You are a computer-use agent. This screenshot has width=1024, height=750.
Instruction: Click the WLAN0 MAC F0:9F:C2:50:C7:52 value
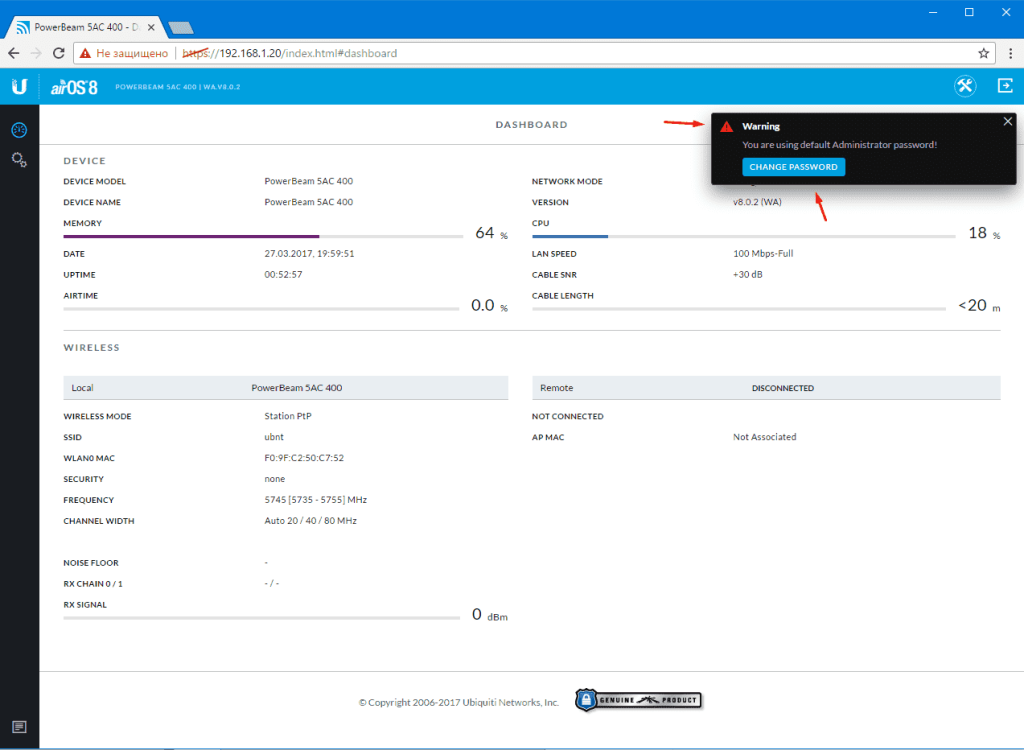point(304,458)
